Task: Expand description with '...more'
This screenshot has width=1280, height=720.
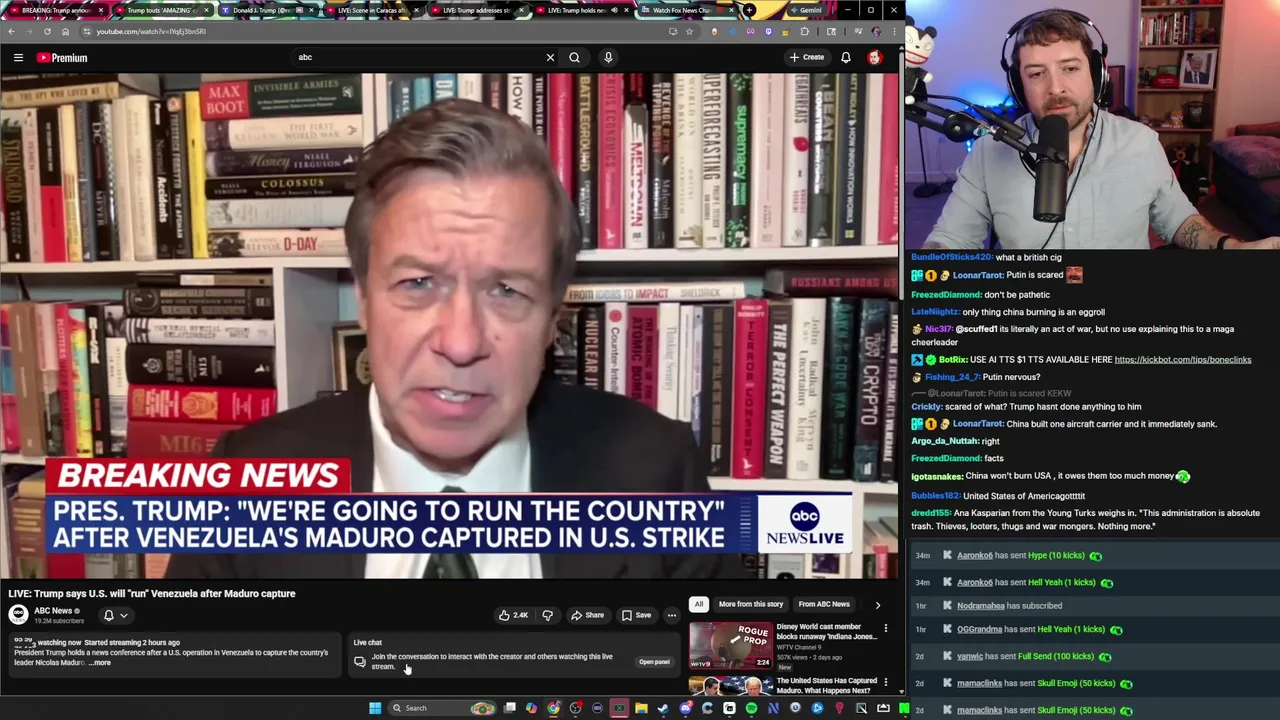Action: [x=100, y=662]
